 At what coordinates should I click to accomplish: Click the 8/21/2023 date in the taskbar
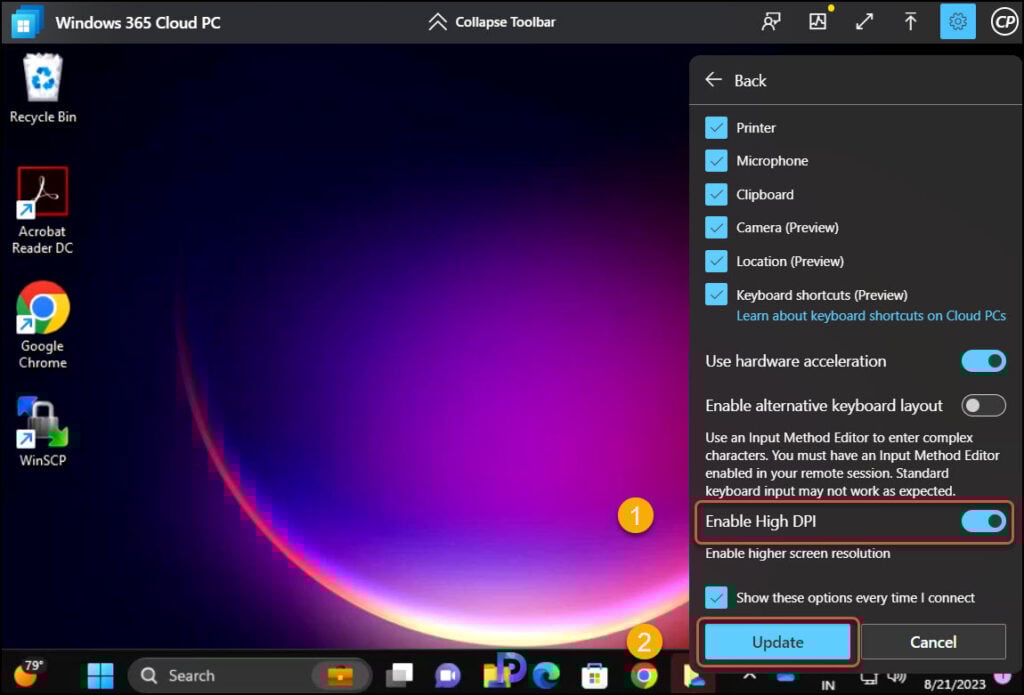click(954, 685)
